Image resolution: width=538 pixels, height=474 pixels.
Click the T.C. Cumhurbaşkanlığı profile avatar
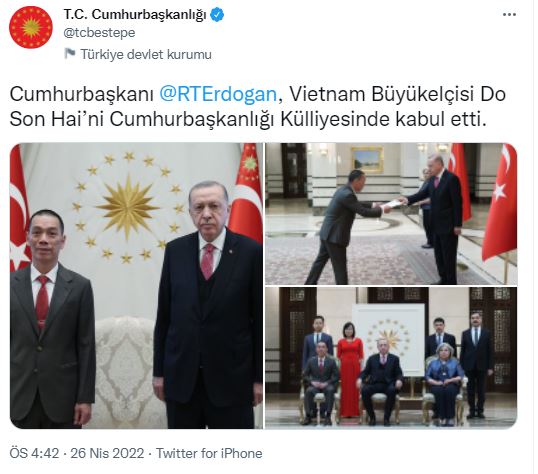tap(31, 27)
